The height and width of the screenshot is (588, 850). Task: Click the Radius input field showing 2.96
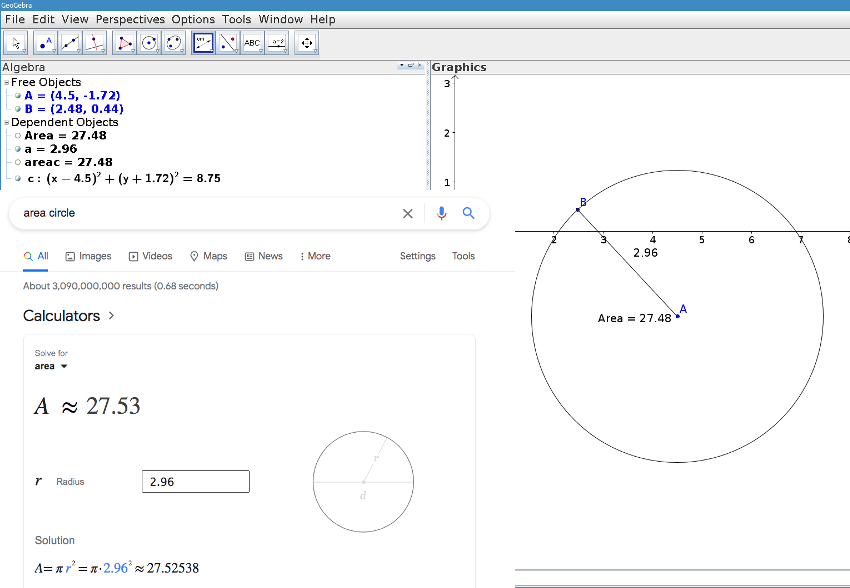pyautogui.click(x=195, y=481)
